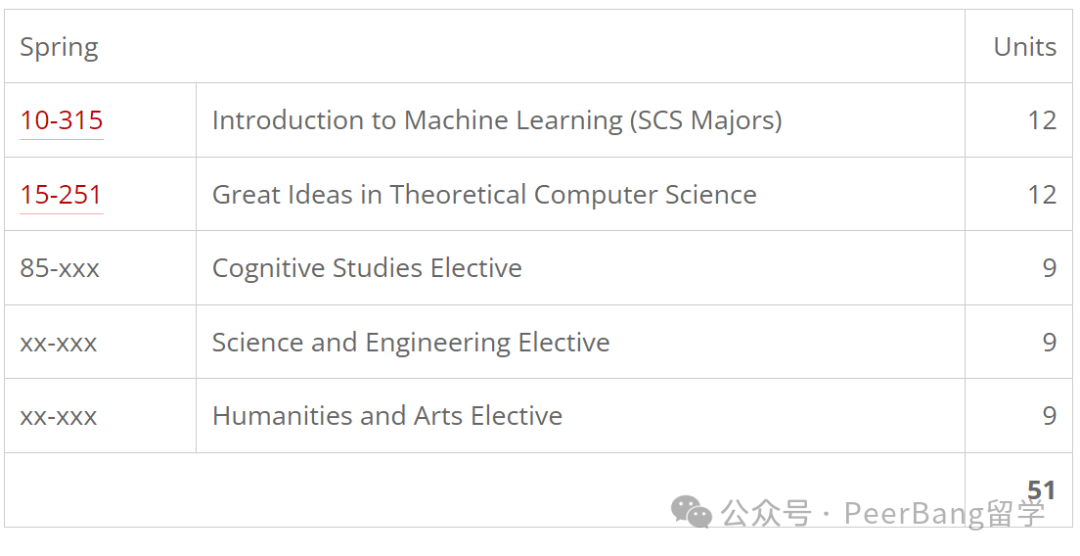Click the total 51 units value
The image size is (1080, 556).
pos(1041,490)
